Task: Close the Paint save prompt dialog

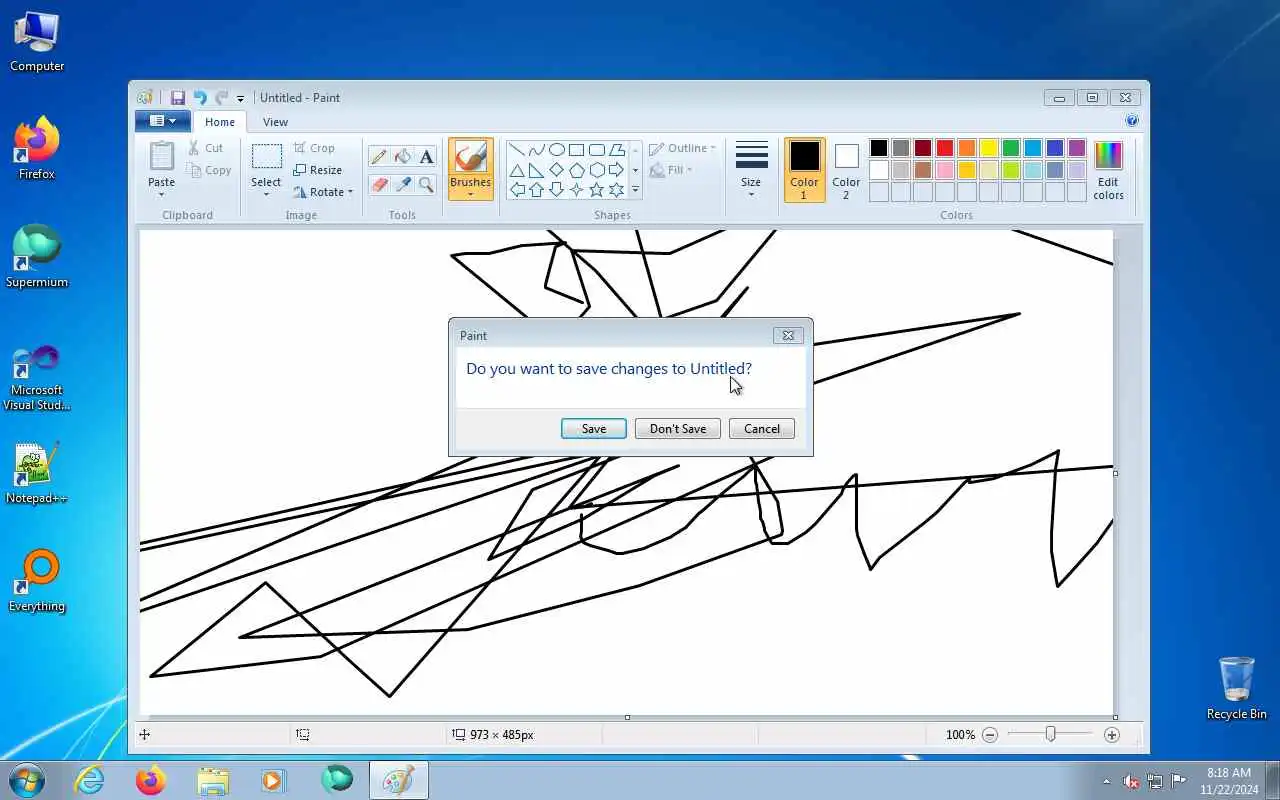Action: [x=788, y=336]
